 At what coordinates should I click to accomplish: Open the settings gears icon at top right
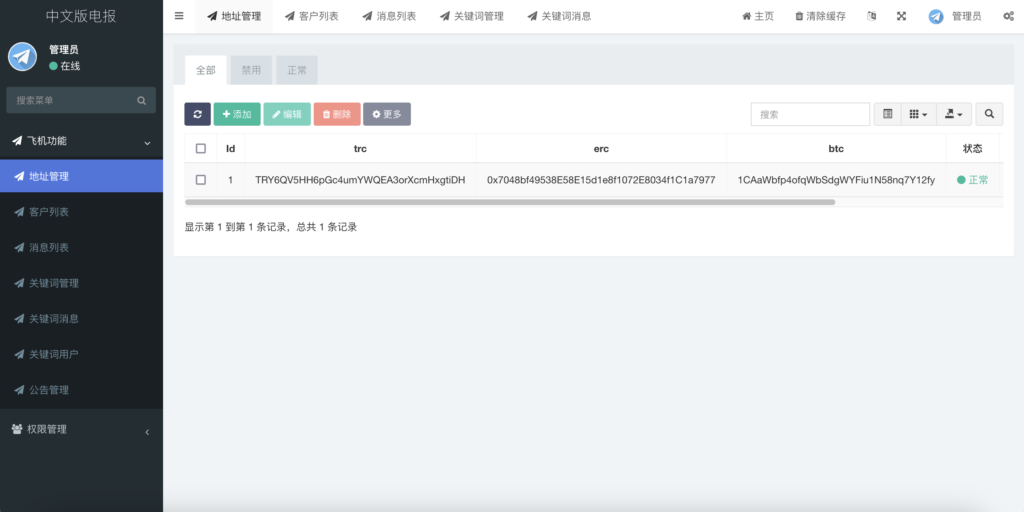tap(1008, 16)
